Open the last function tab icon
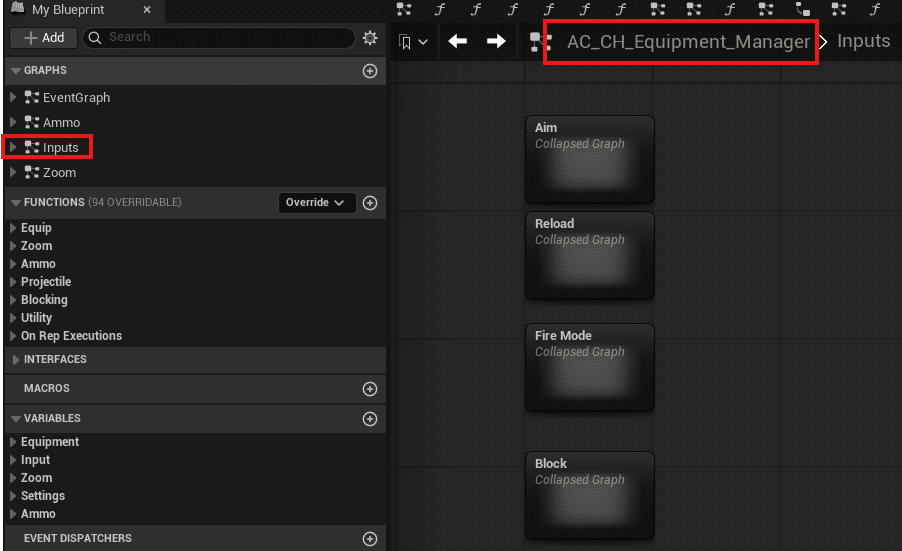Viewport: 902px width, 551px height. pyautogui.click(x=875, y=9)
